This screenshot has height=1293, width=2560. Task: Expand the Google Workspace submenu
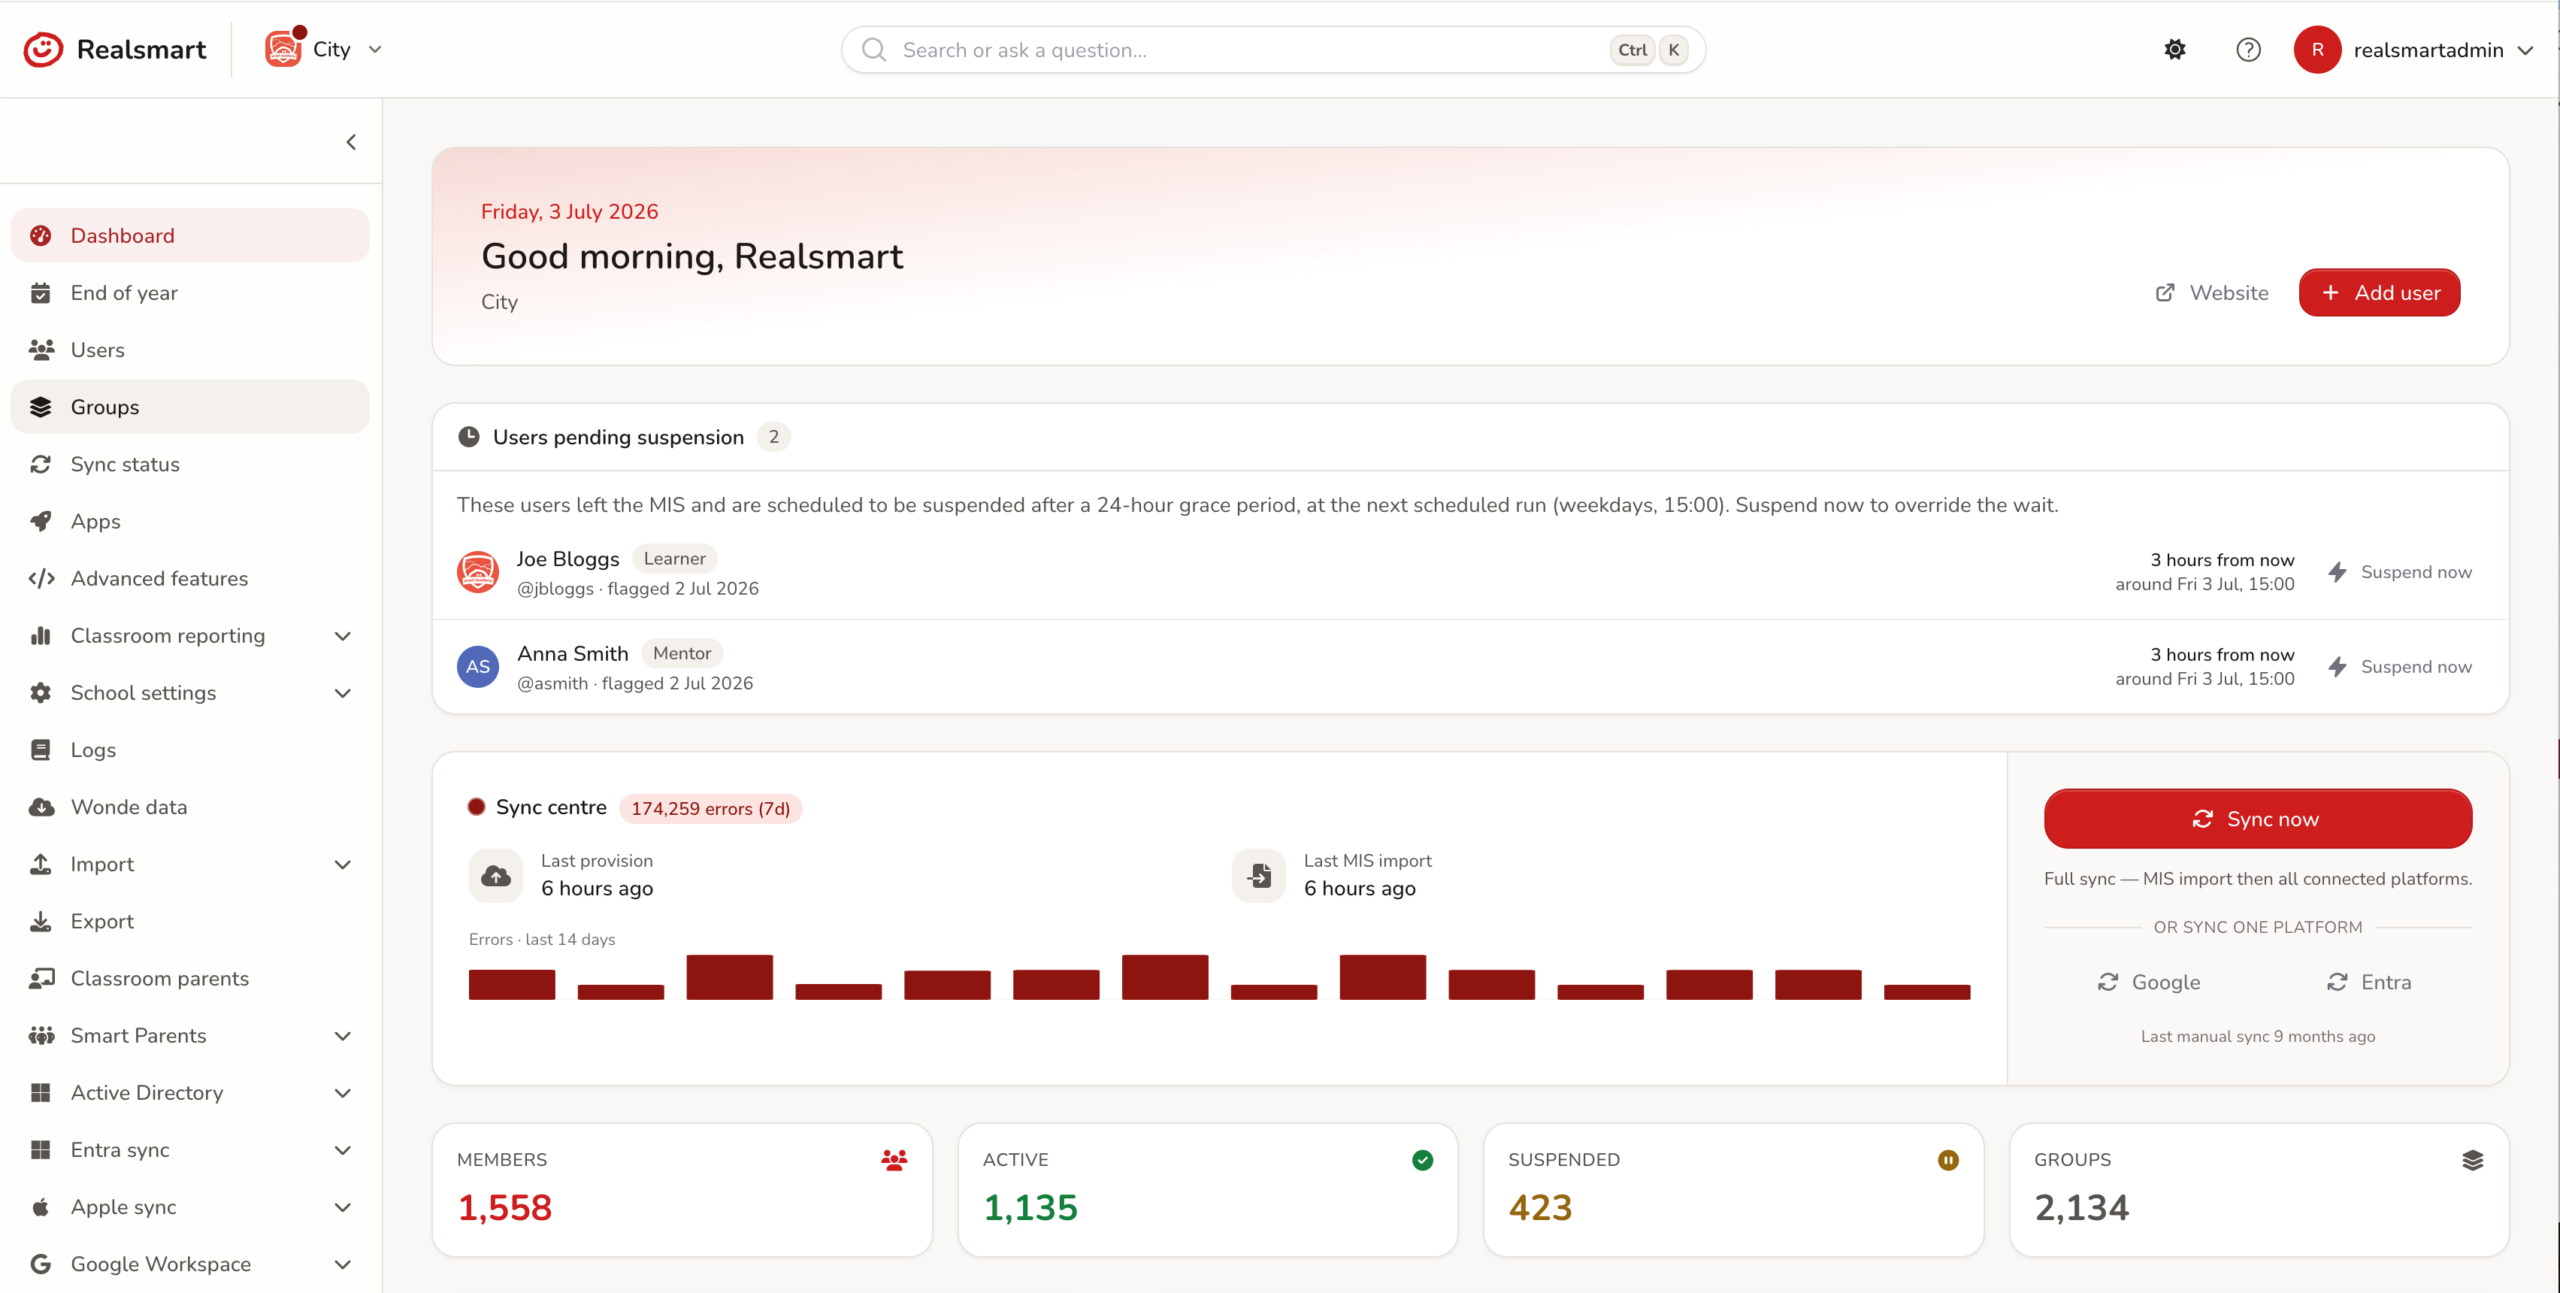point(343,1263)
